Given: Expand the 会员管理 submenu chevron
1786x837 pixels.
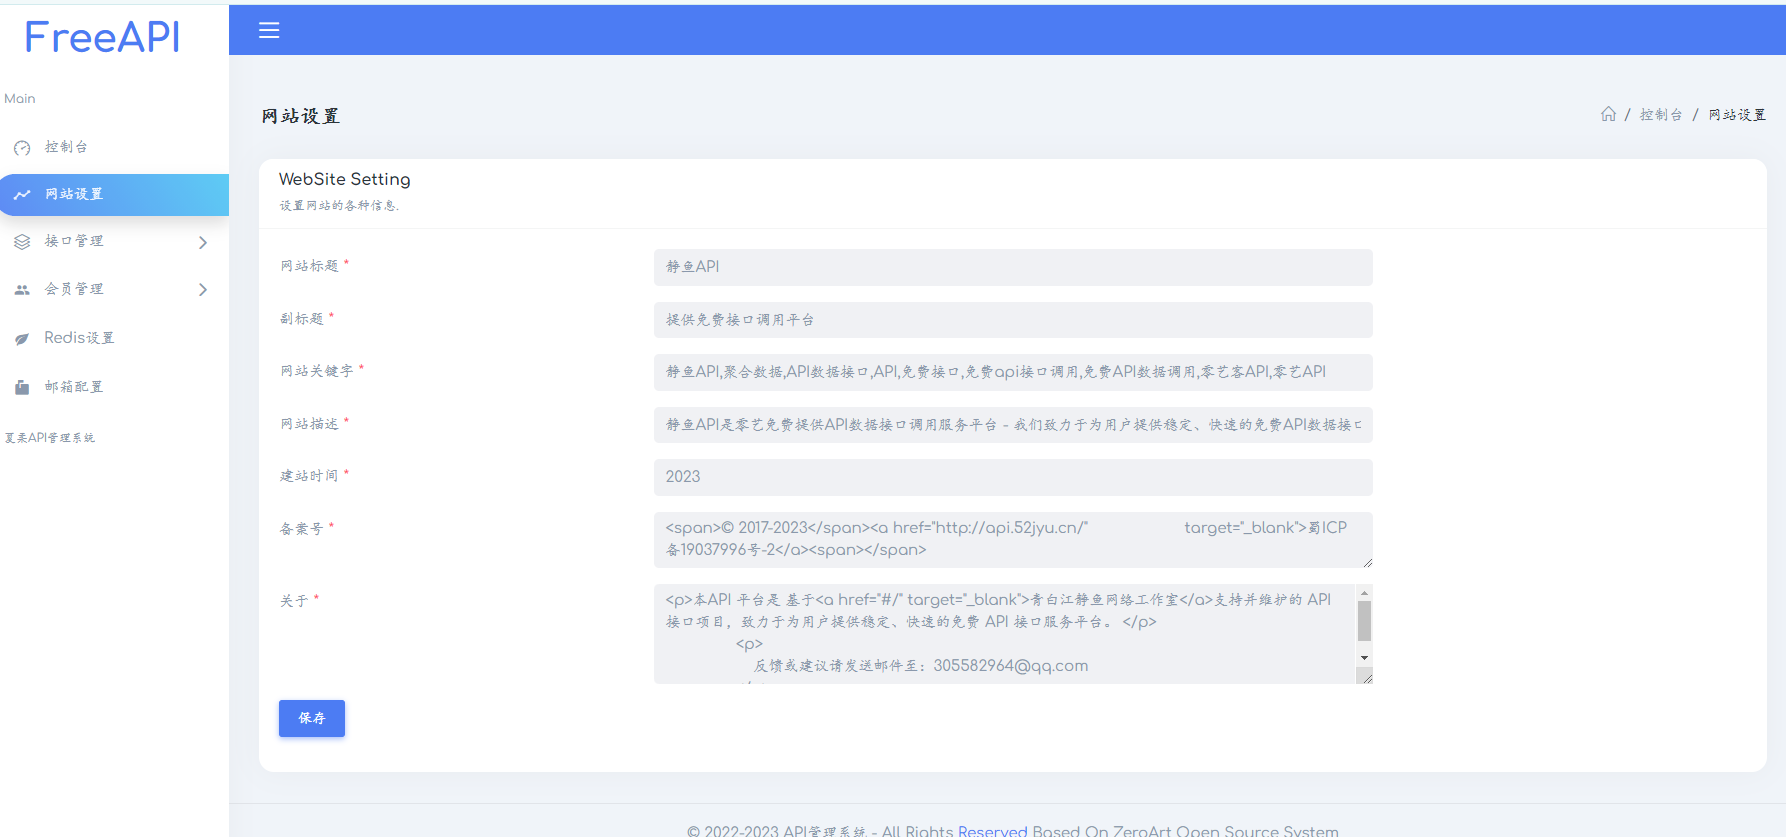Looking at the screenshot, I should pyautogui.click(x=203, y=290).
